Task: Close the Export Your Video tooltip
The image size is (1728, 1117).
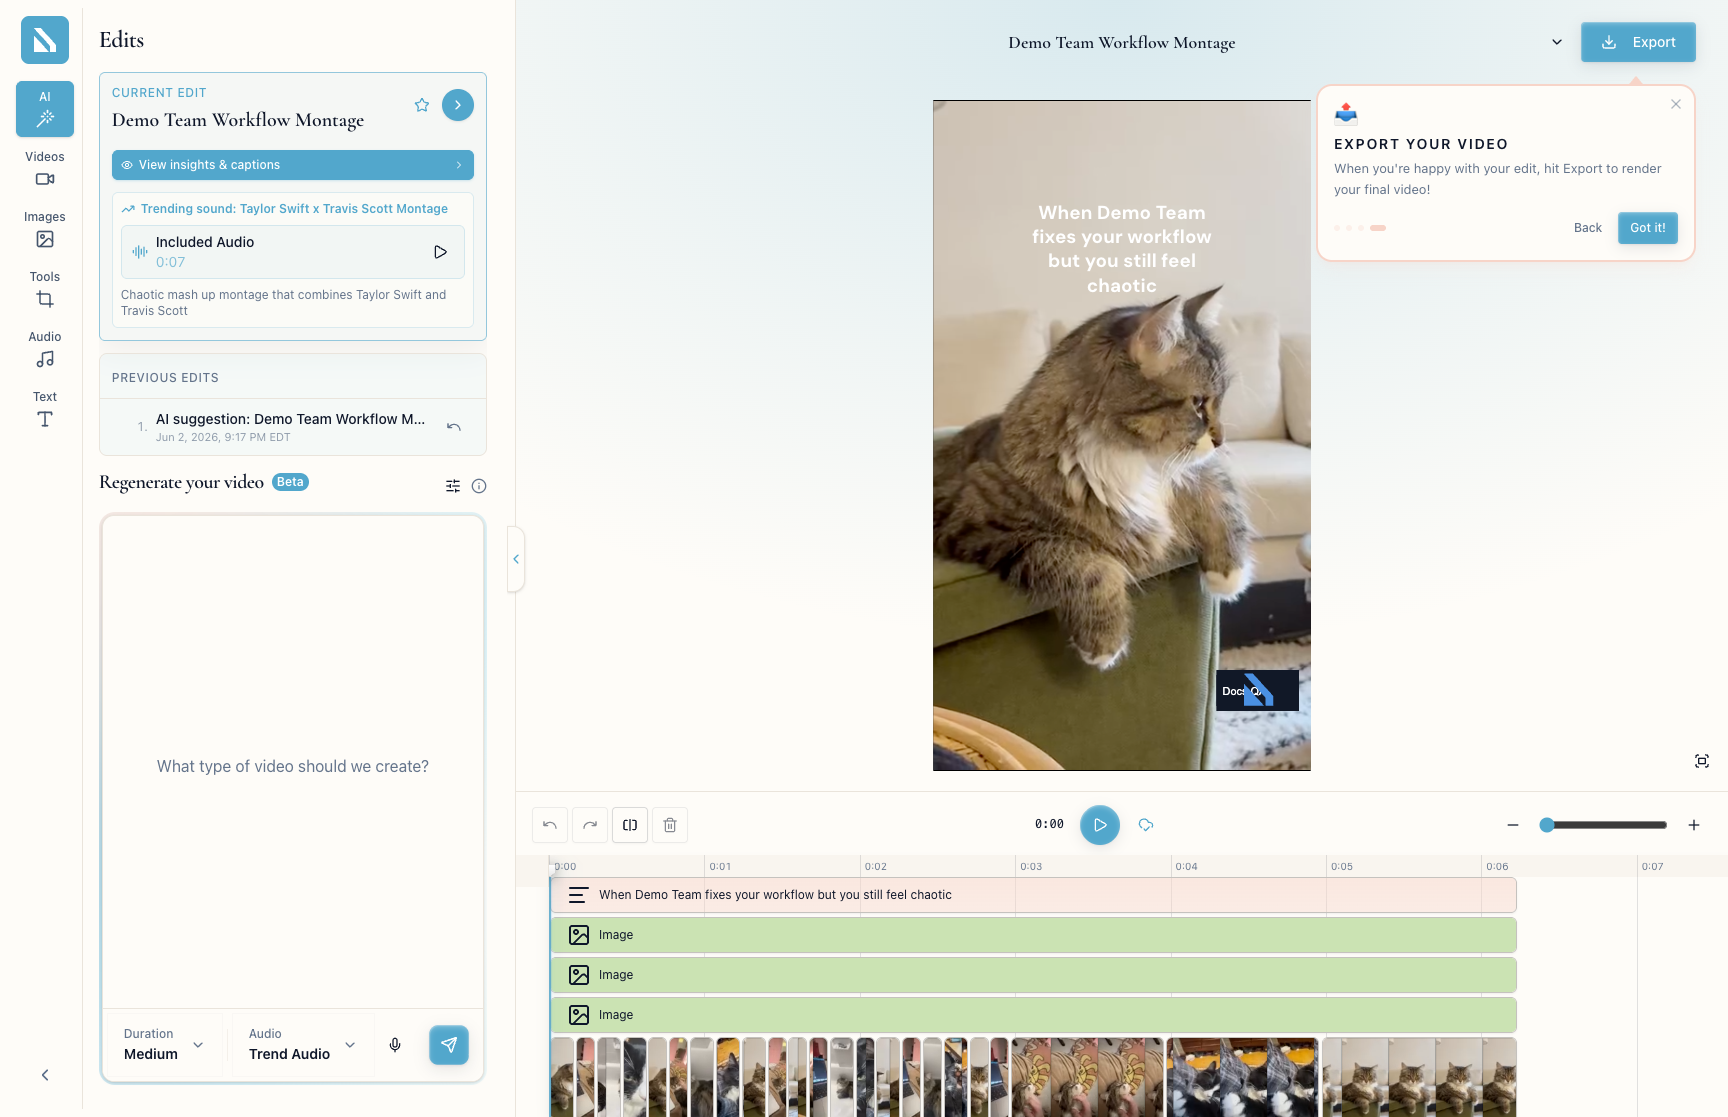Action: pyautogui.click(x=1676, y=104)
